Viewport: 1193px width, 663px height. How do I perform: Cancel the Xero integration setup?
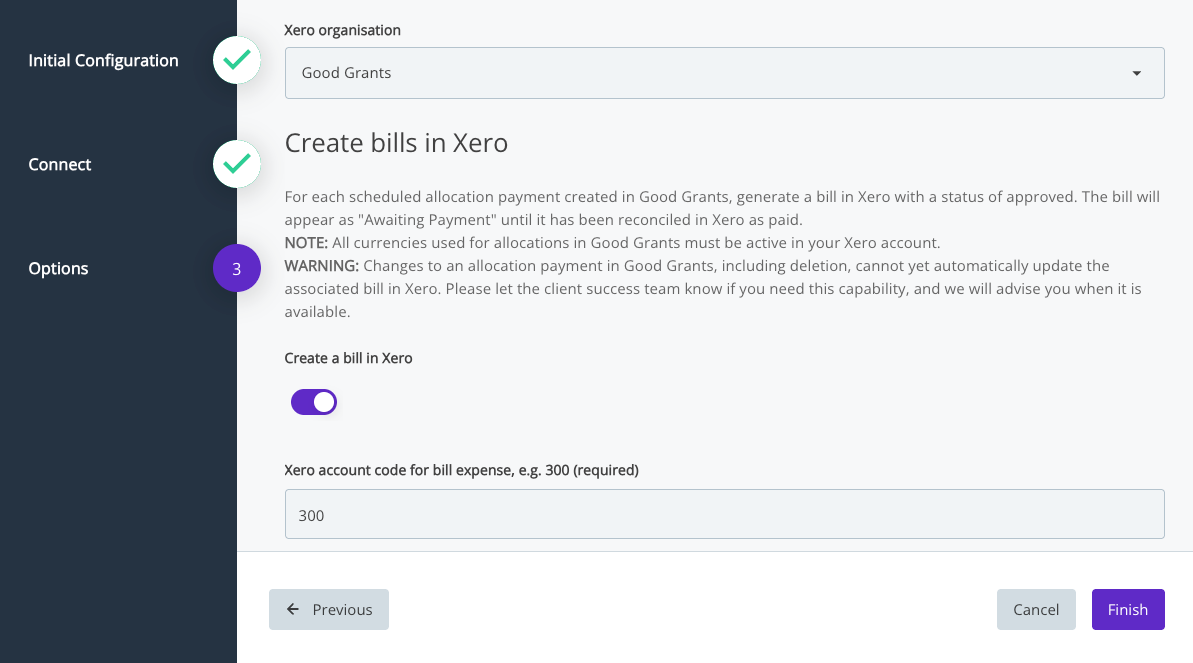1035,609
